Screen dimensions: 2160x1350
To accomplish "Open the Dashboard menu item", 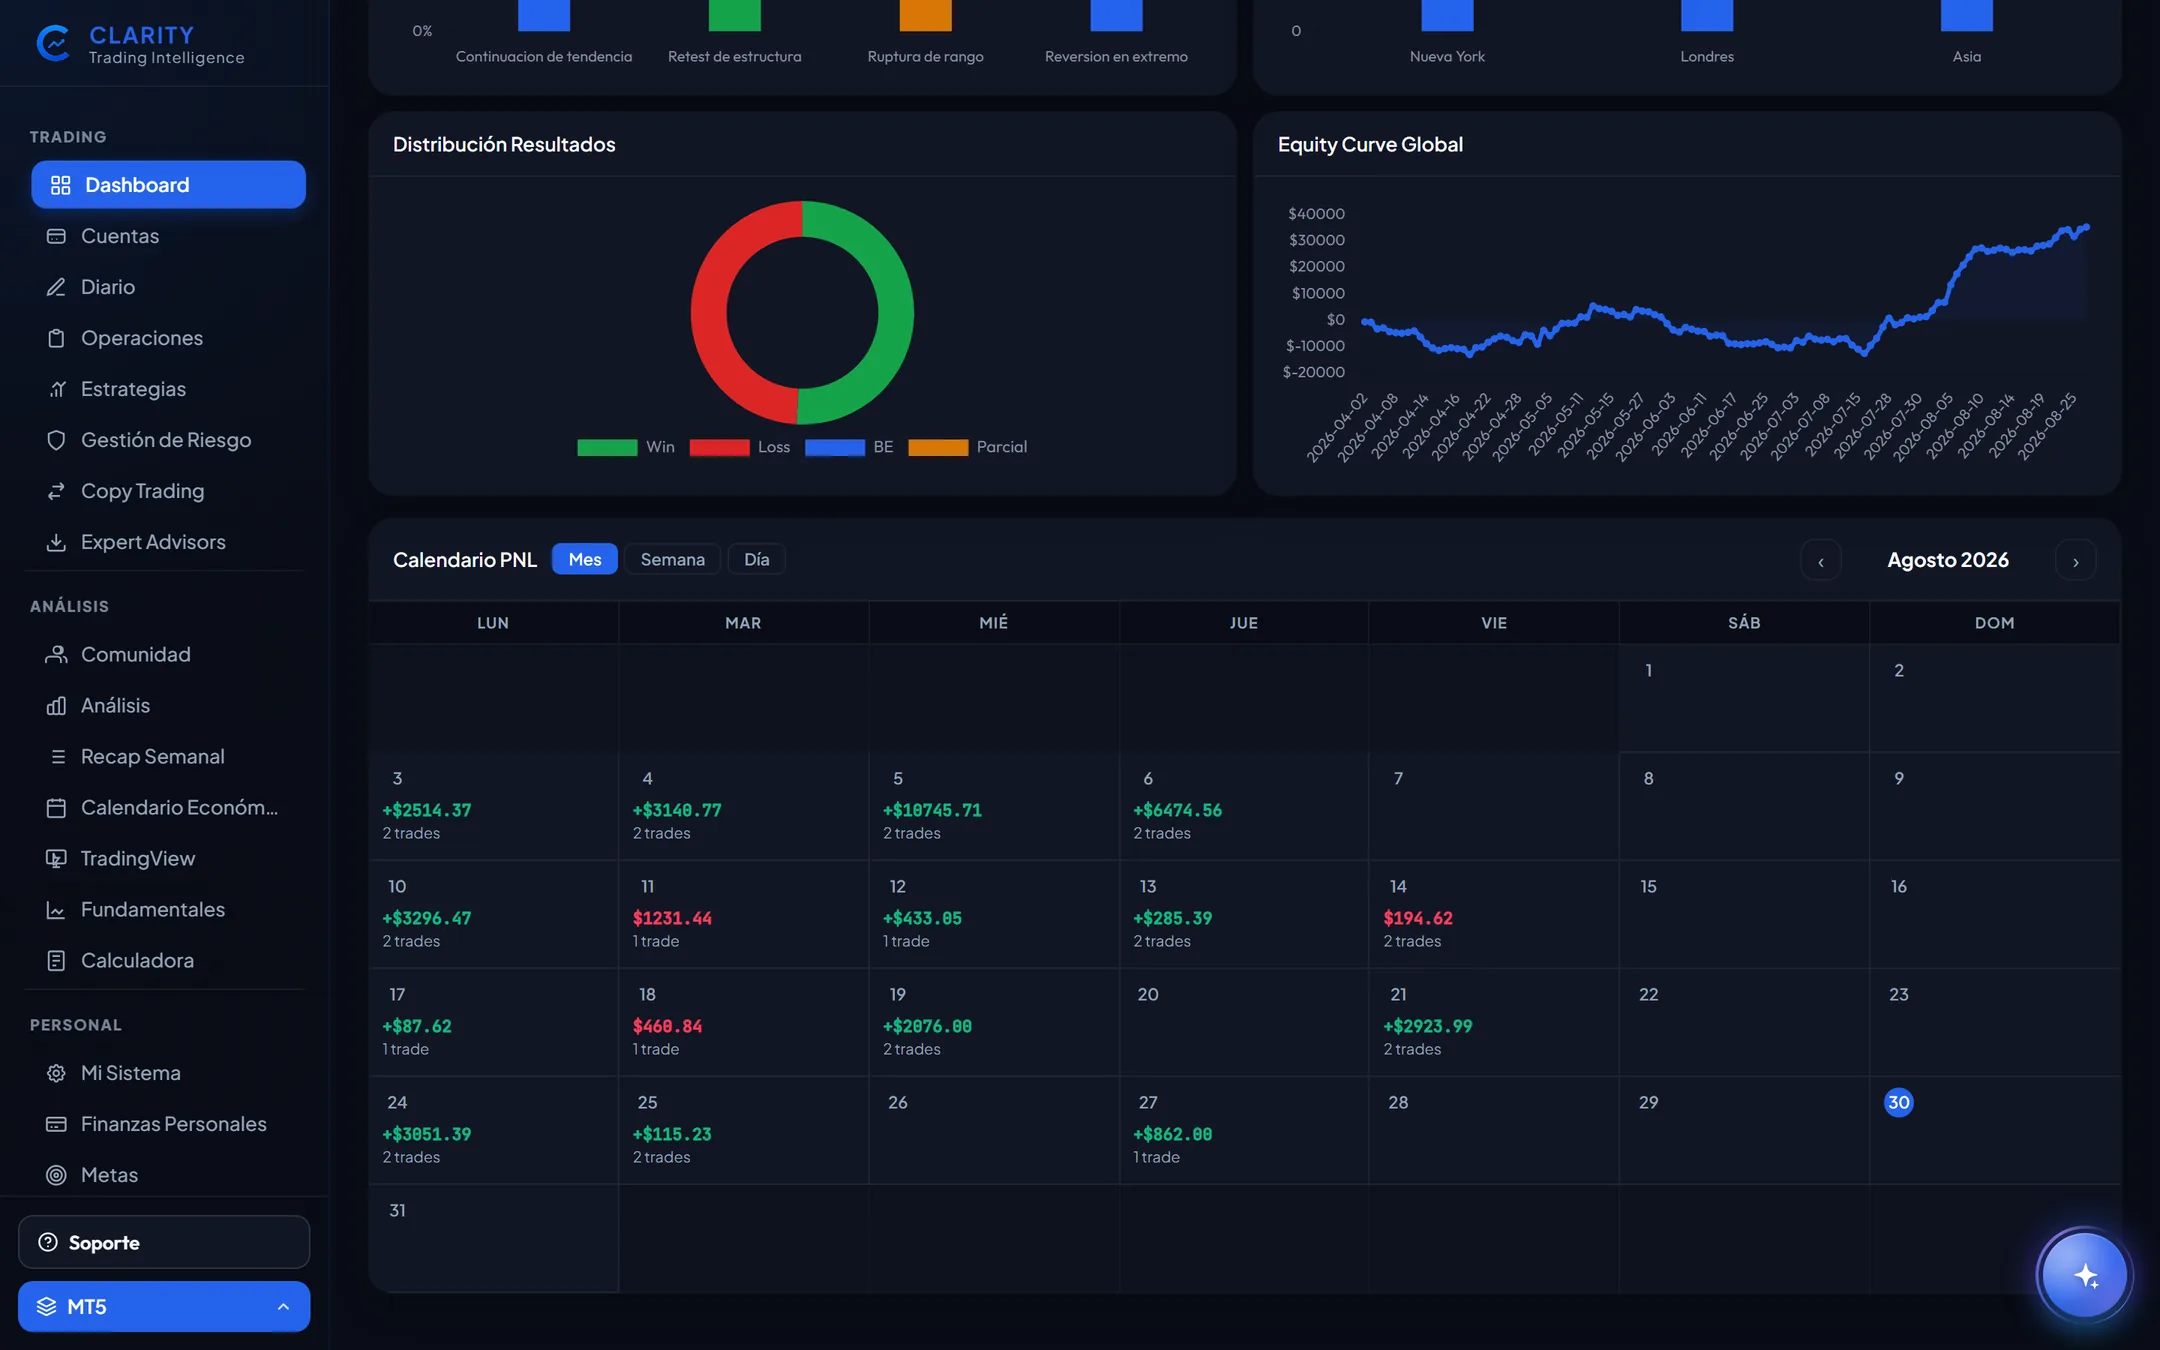I will tap(168, 185).
